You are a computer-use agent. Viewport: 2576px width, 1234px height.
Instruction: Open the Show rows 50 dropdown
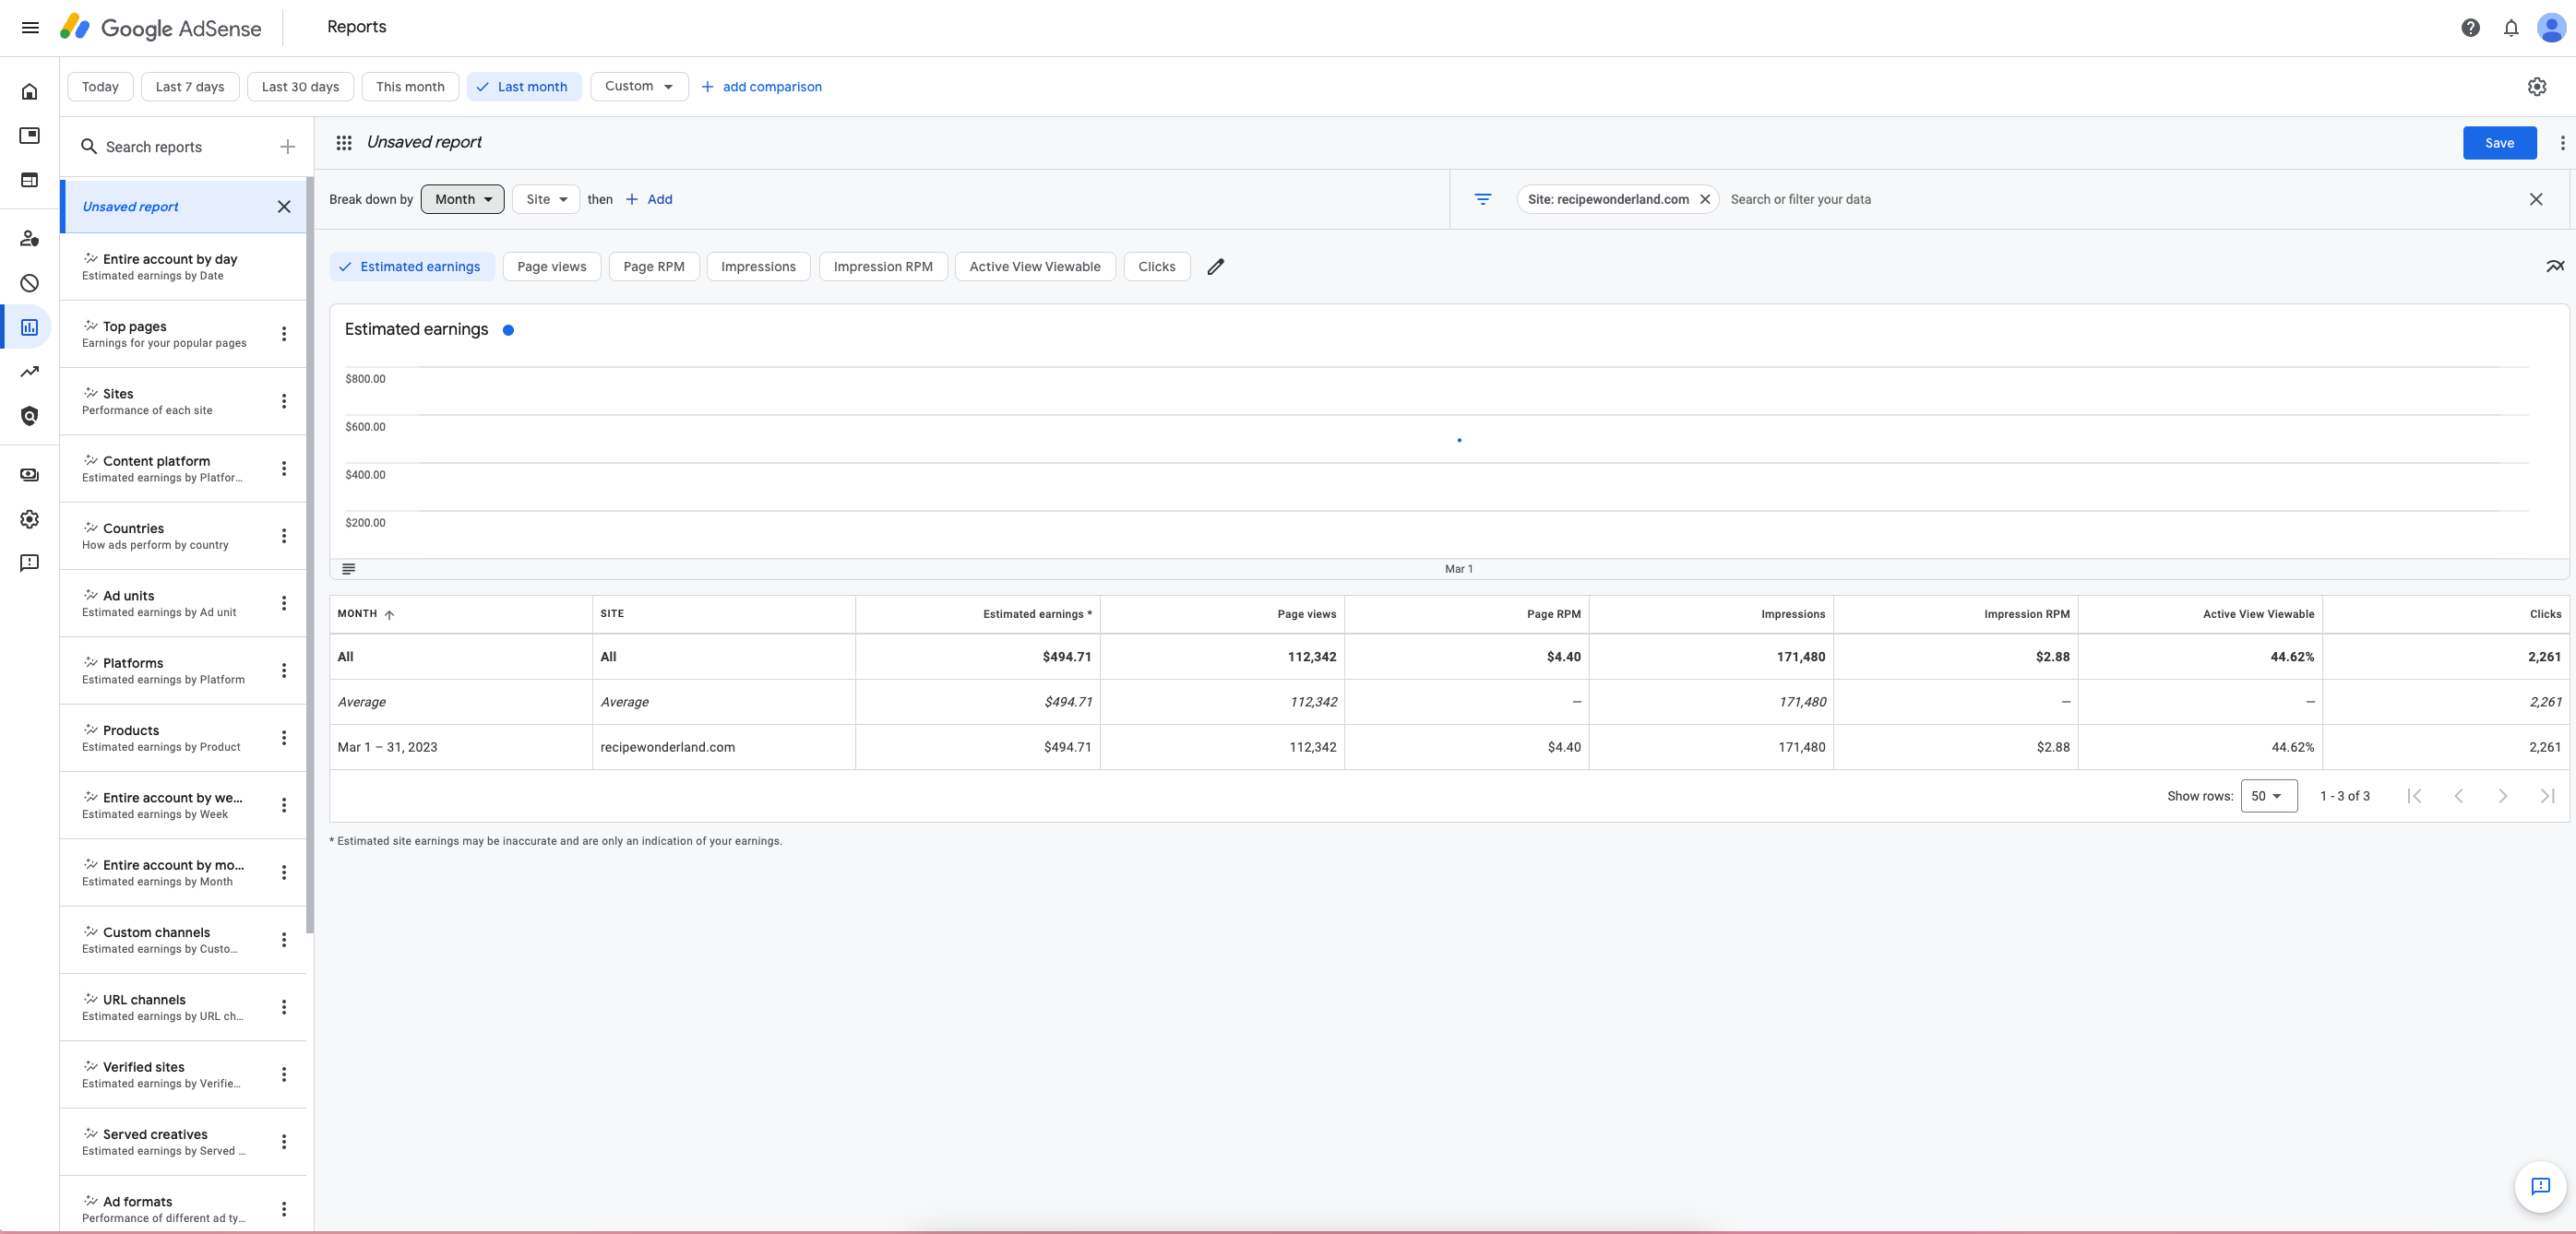[2269, 796]
